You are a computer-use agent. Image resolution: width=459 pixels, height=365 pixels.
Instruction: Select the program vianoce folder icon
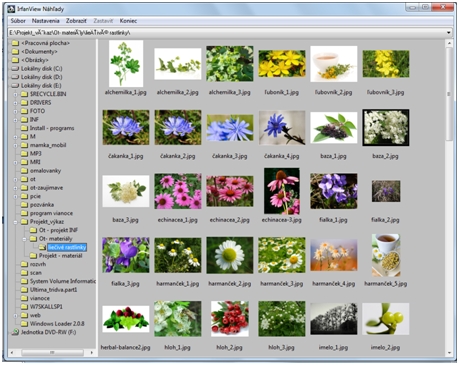(x=24, y=213)
